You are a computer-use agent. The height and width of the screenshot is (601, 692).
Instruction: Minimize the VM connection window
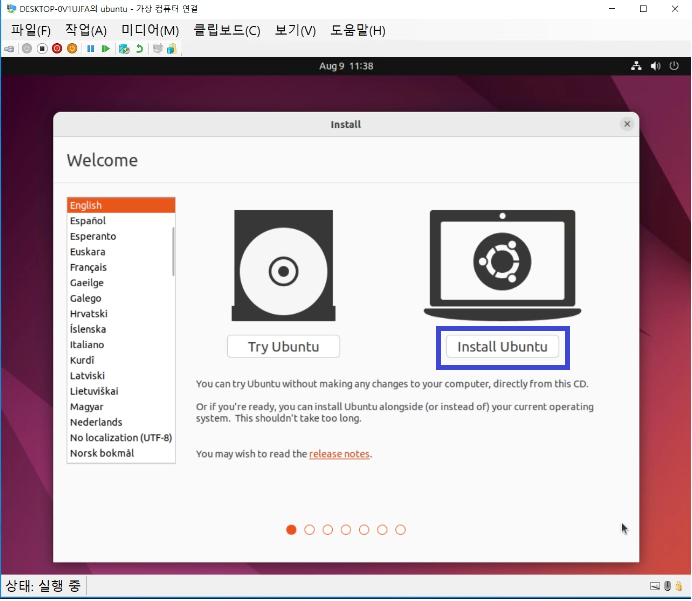[x=612, y=8]
